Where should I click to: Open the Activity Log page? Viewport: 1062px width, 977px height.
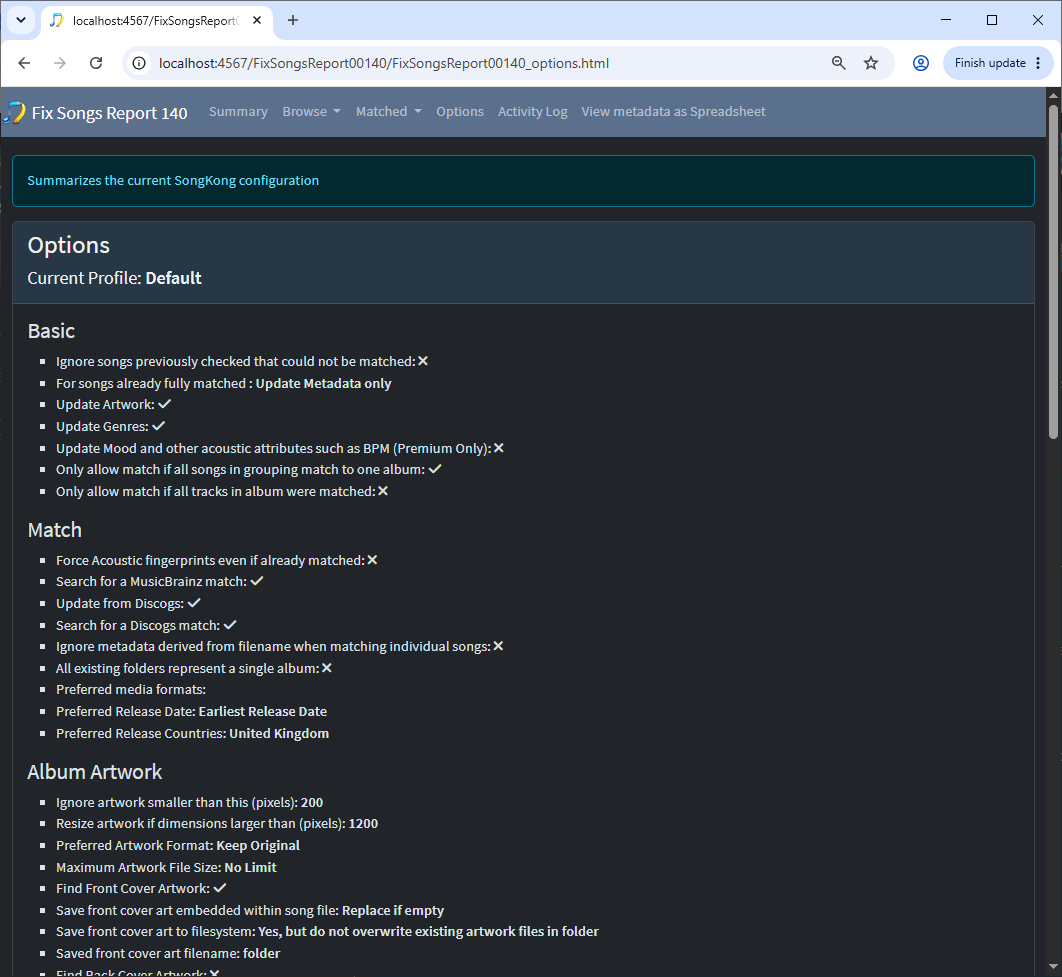pyautogui.click(x=532, y=112)
